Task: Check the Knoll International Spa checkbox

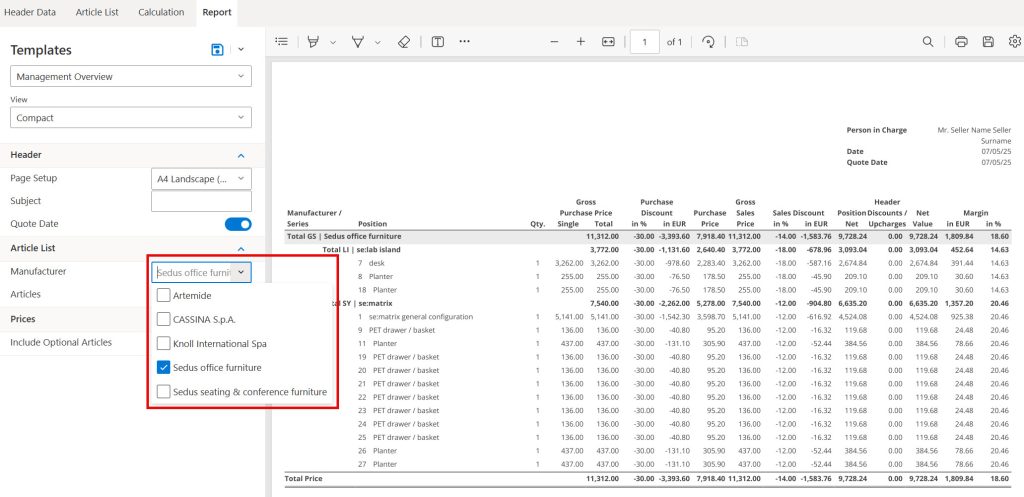Action: point(164,344)
